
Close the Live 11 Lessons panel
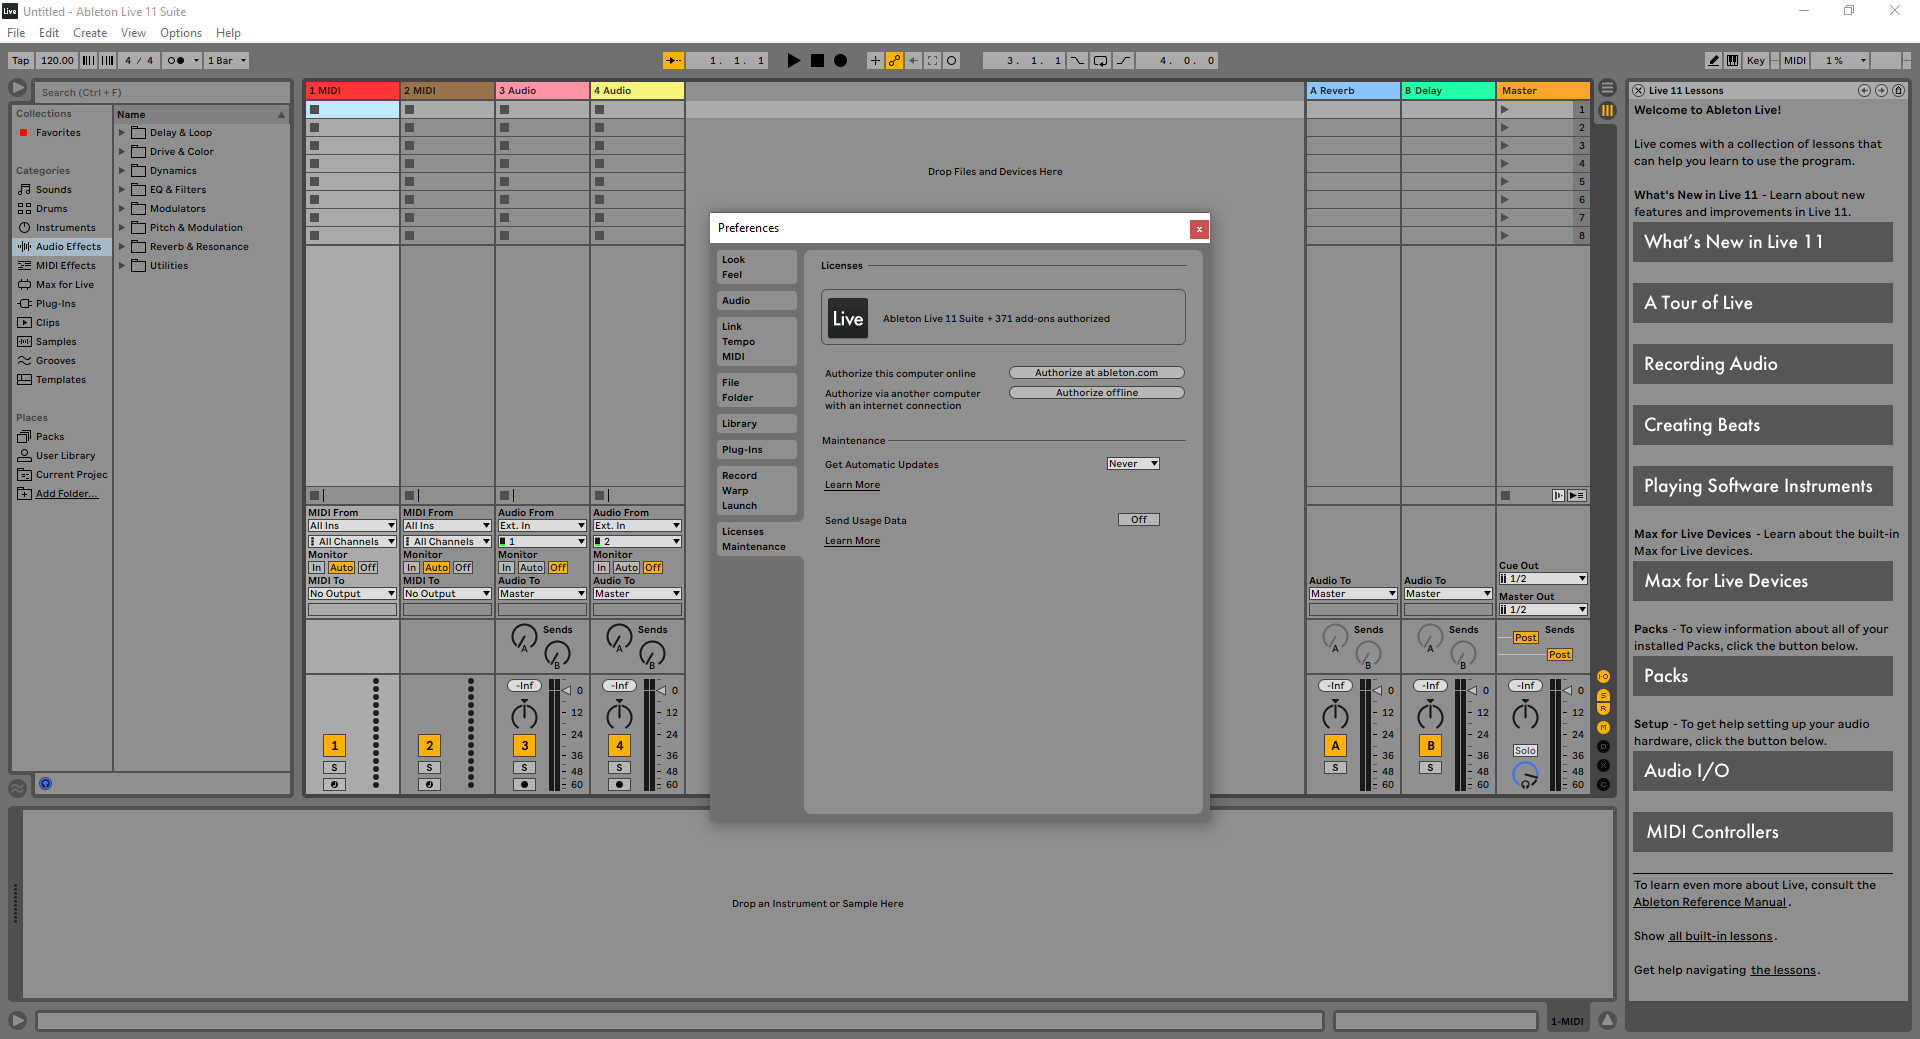(1639, 90)
